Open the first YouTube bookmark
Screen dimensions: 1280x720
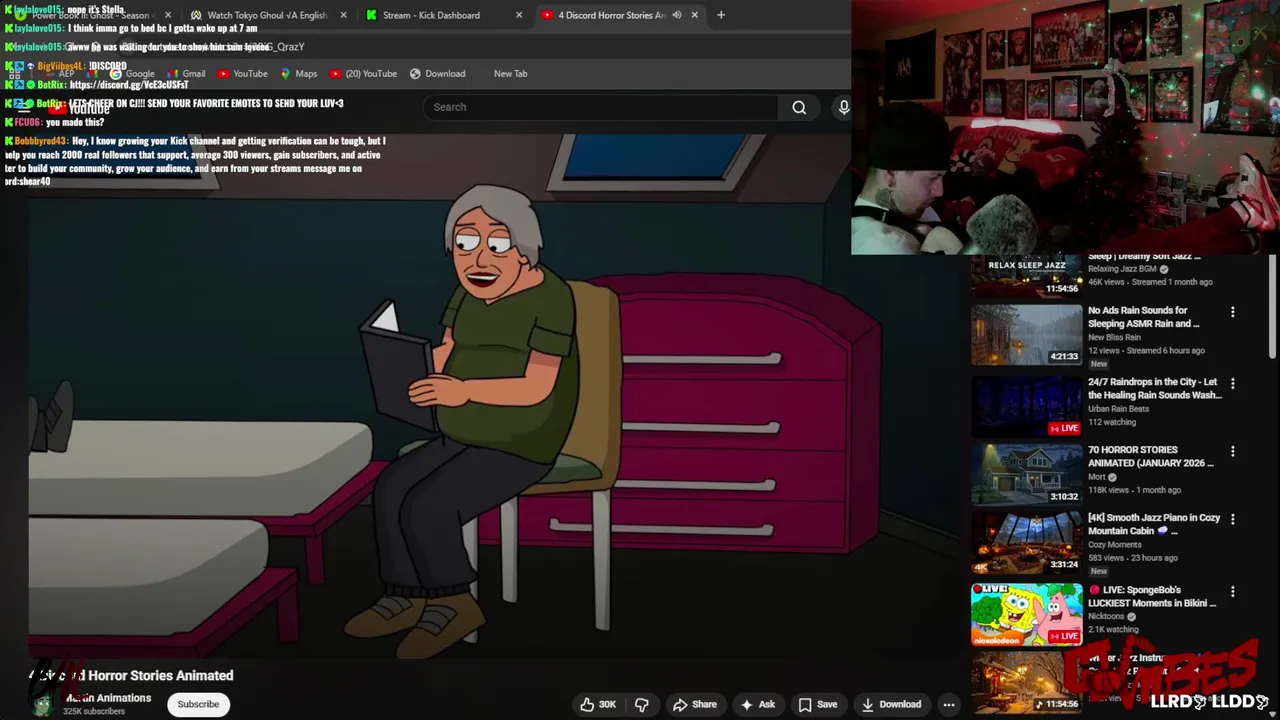[x=242, y=73]
